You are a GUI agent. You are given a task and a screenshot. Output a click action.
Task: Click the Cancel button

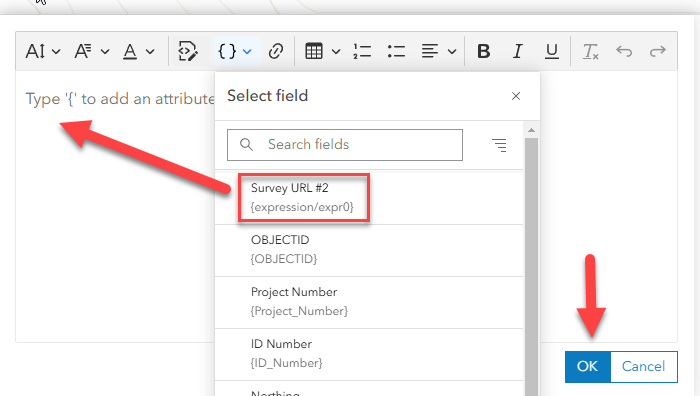click(644, 367)
